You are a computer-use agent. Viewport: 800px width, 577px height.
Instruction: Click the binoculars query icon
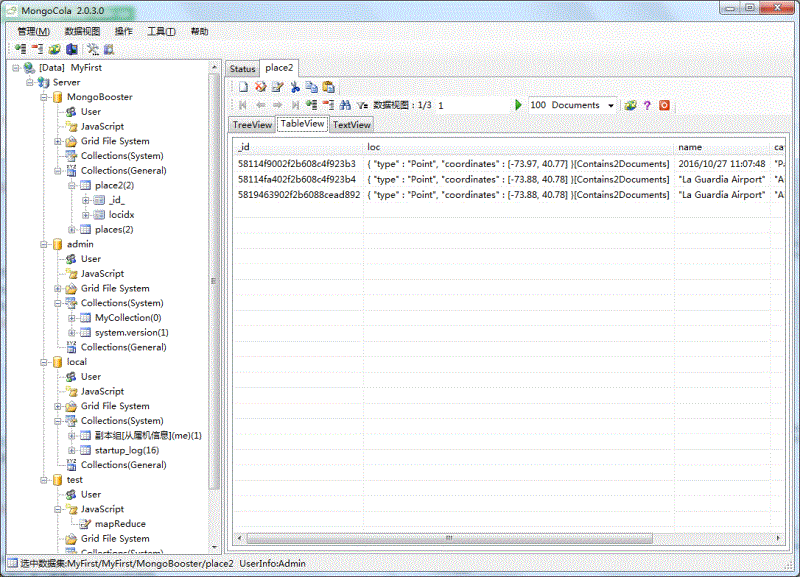(x=345, y=105)
